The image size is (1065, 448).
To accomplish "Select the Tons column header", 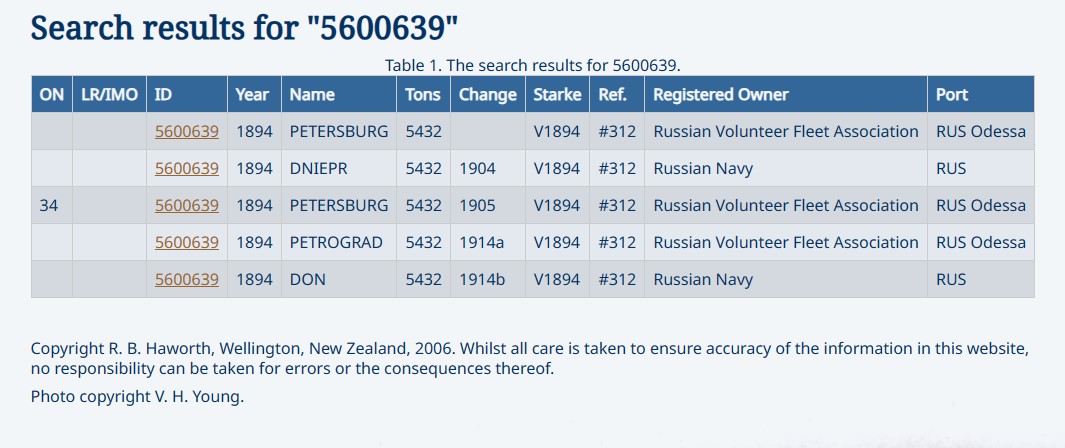I will [423, 95].
